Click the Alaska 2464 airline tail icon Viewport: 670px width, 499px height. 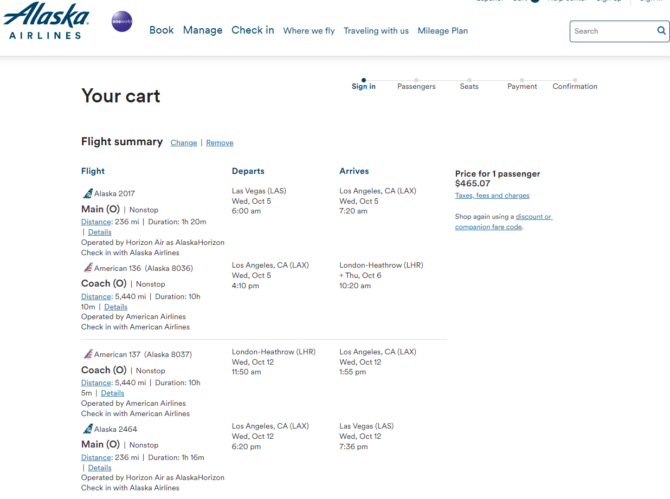[x=87, y=429]
